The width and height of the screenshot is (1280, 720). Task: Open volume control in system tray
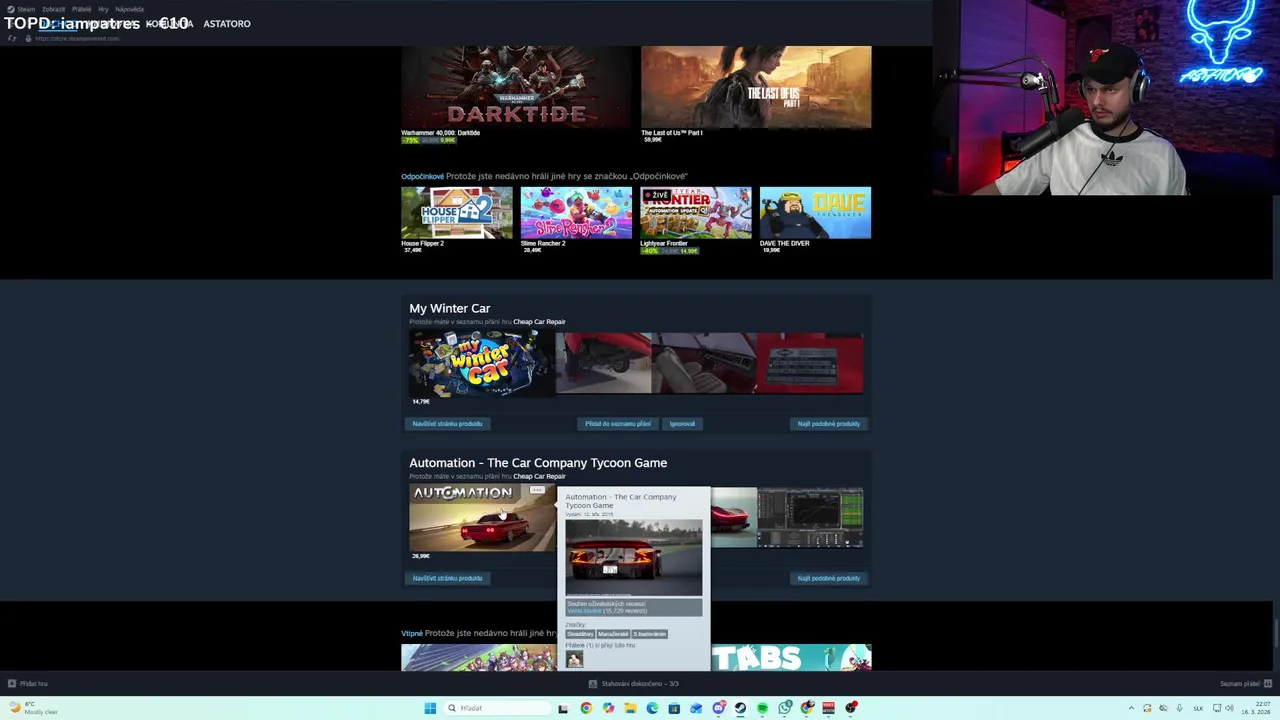[1229, 708]
